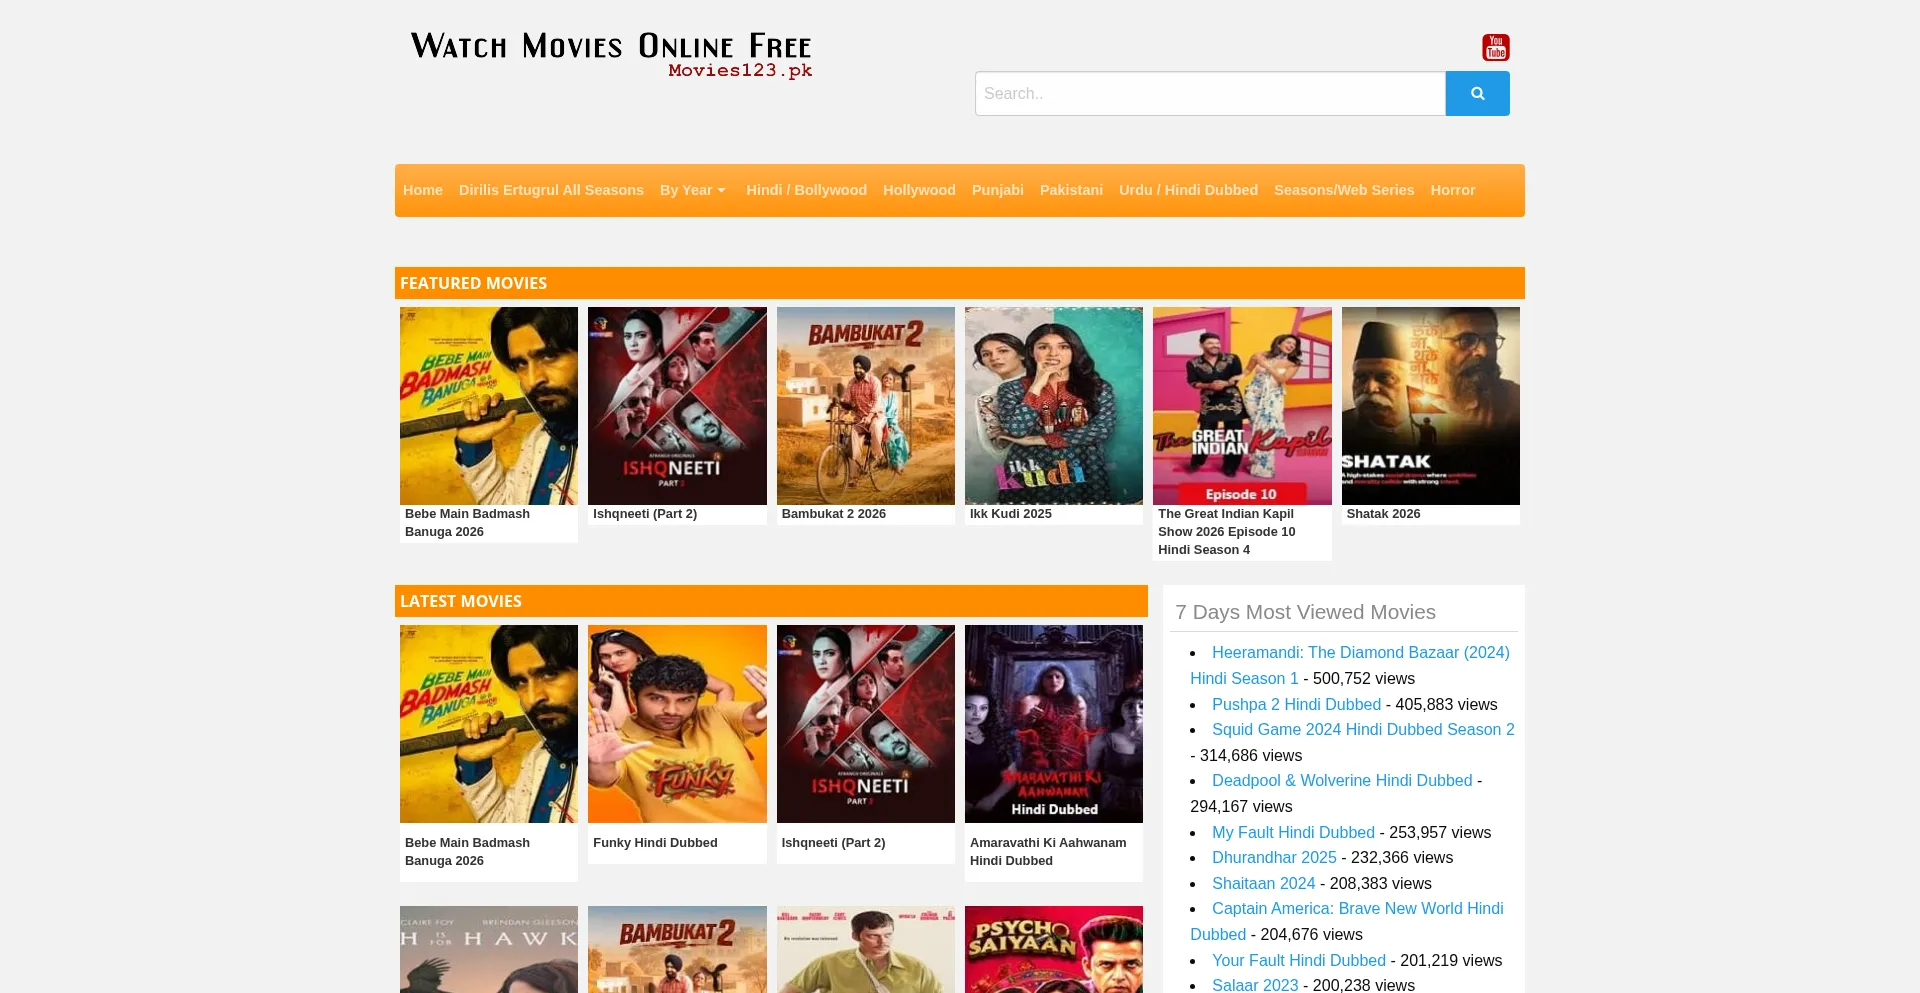The width and height of the screenshot is (1920, 993).
Task: Open Urdu / Hindi Dubbed category
Action: pyautogui.click(x=1188, y=190)
